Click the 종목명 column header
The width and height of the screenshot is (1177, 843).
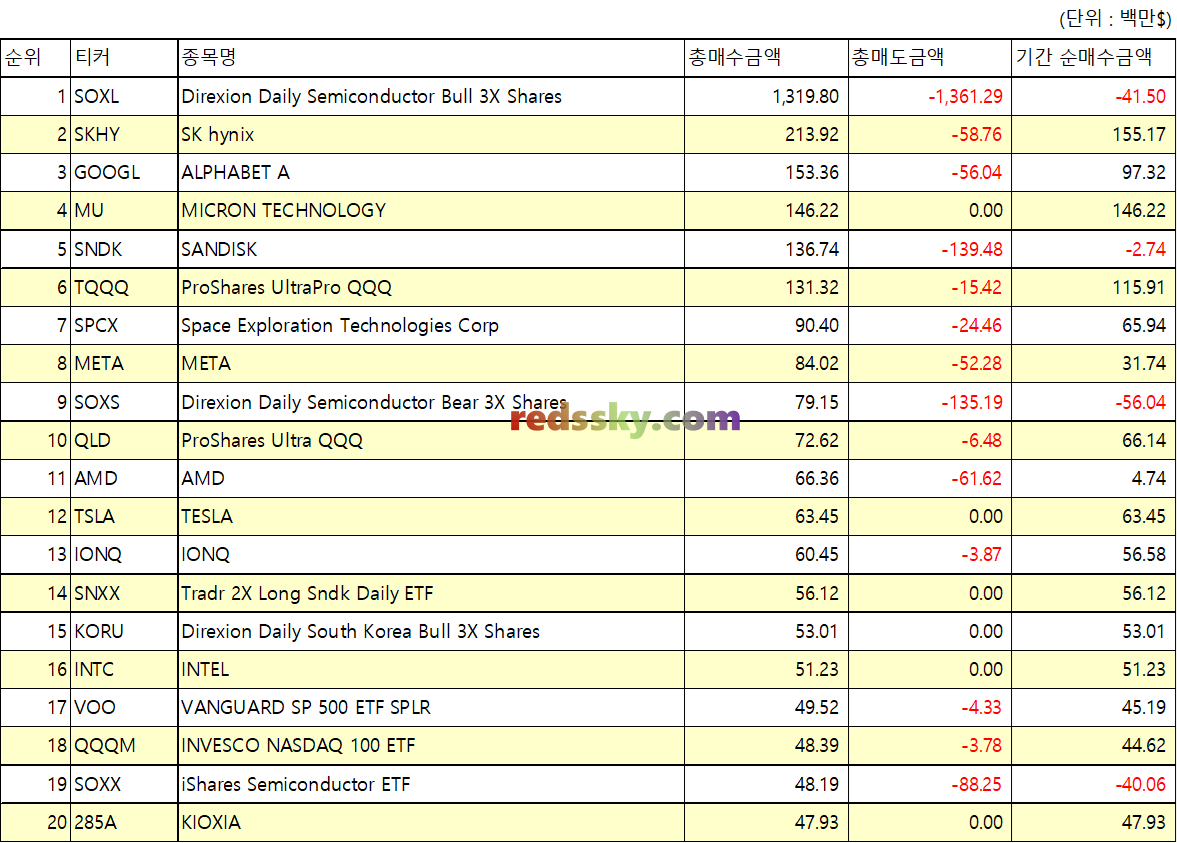tap(431, 58)
